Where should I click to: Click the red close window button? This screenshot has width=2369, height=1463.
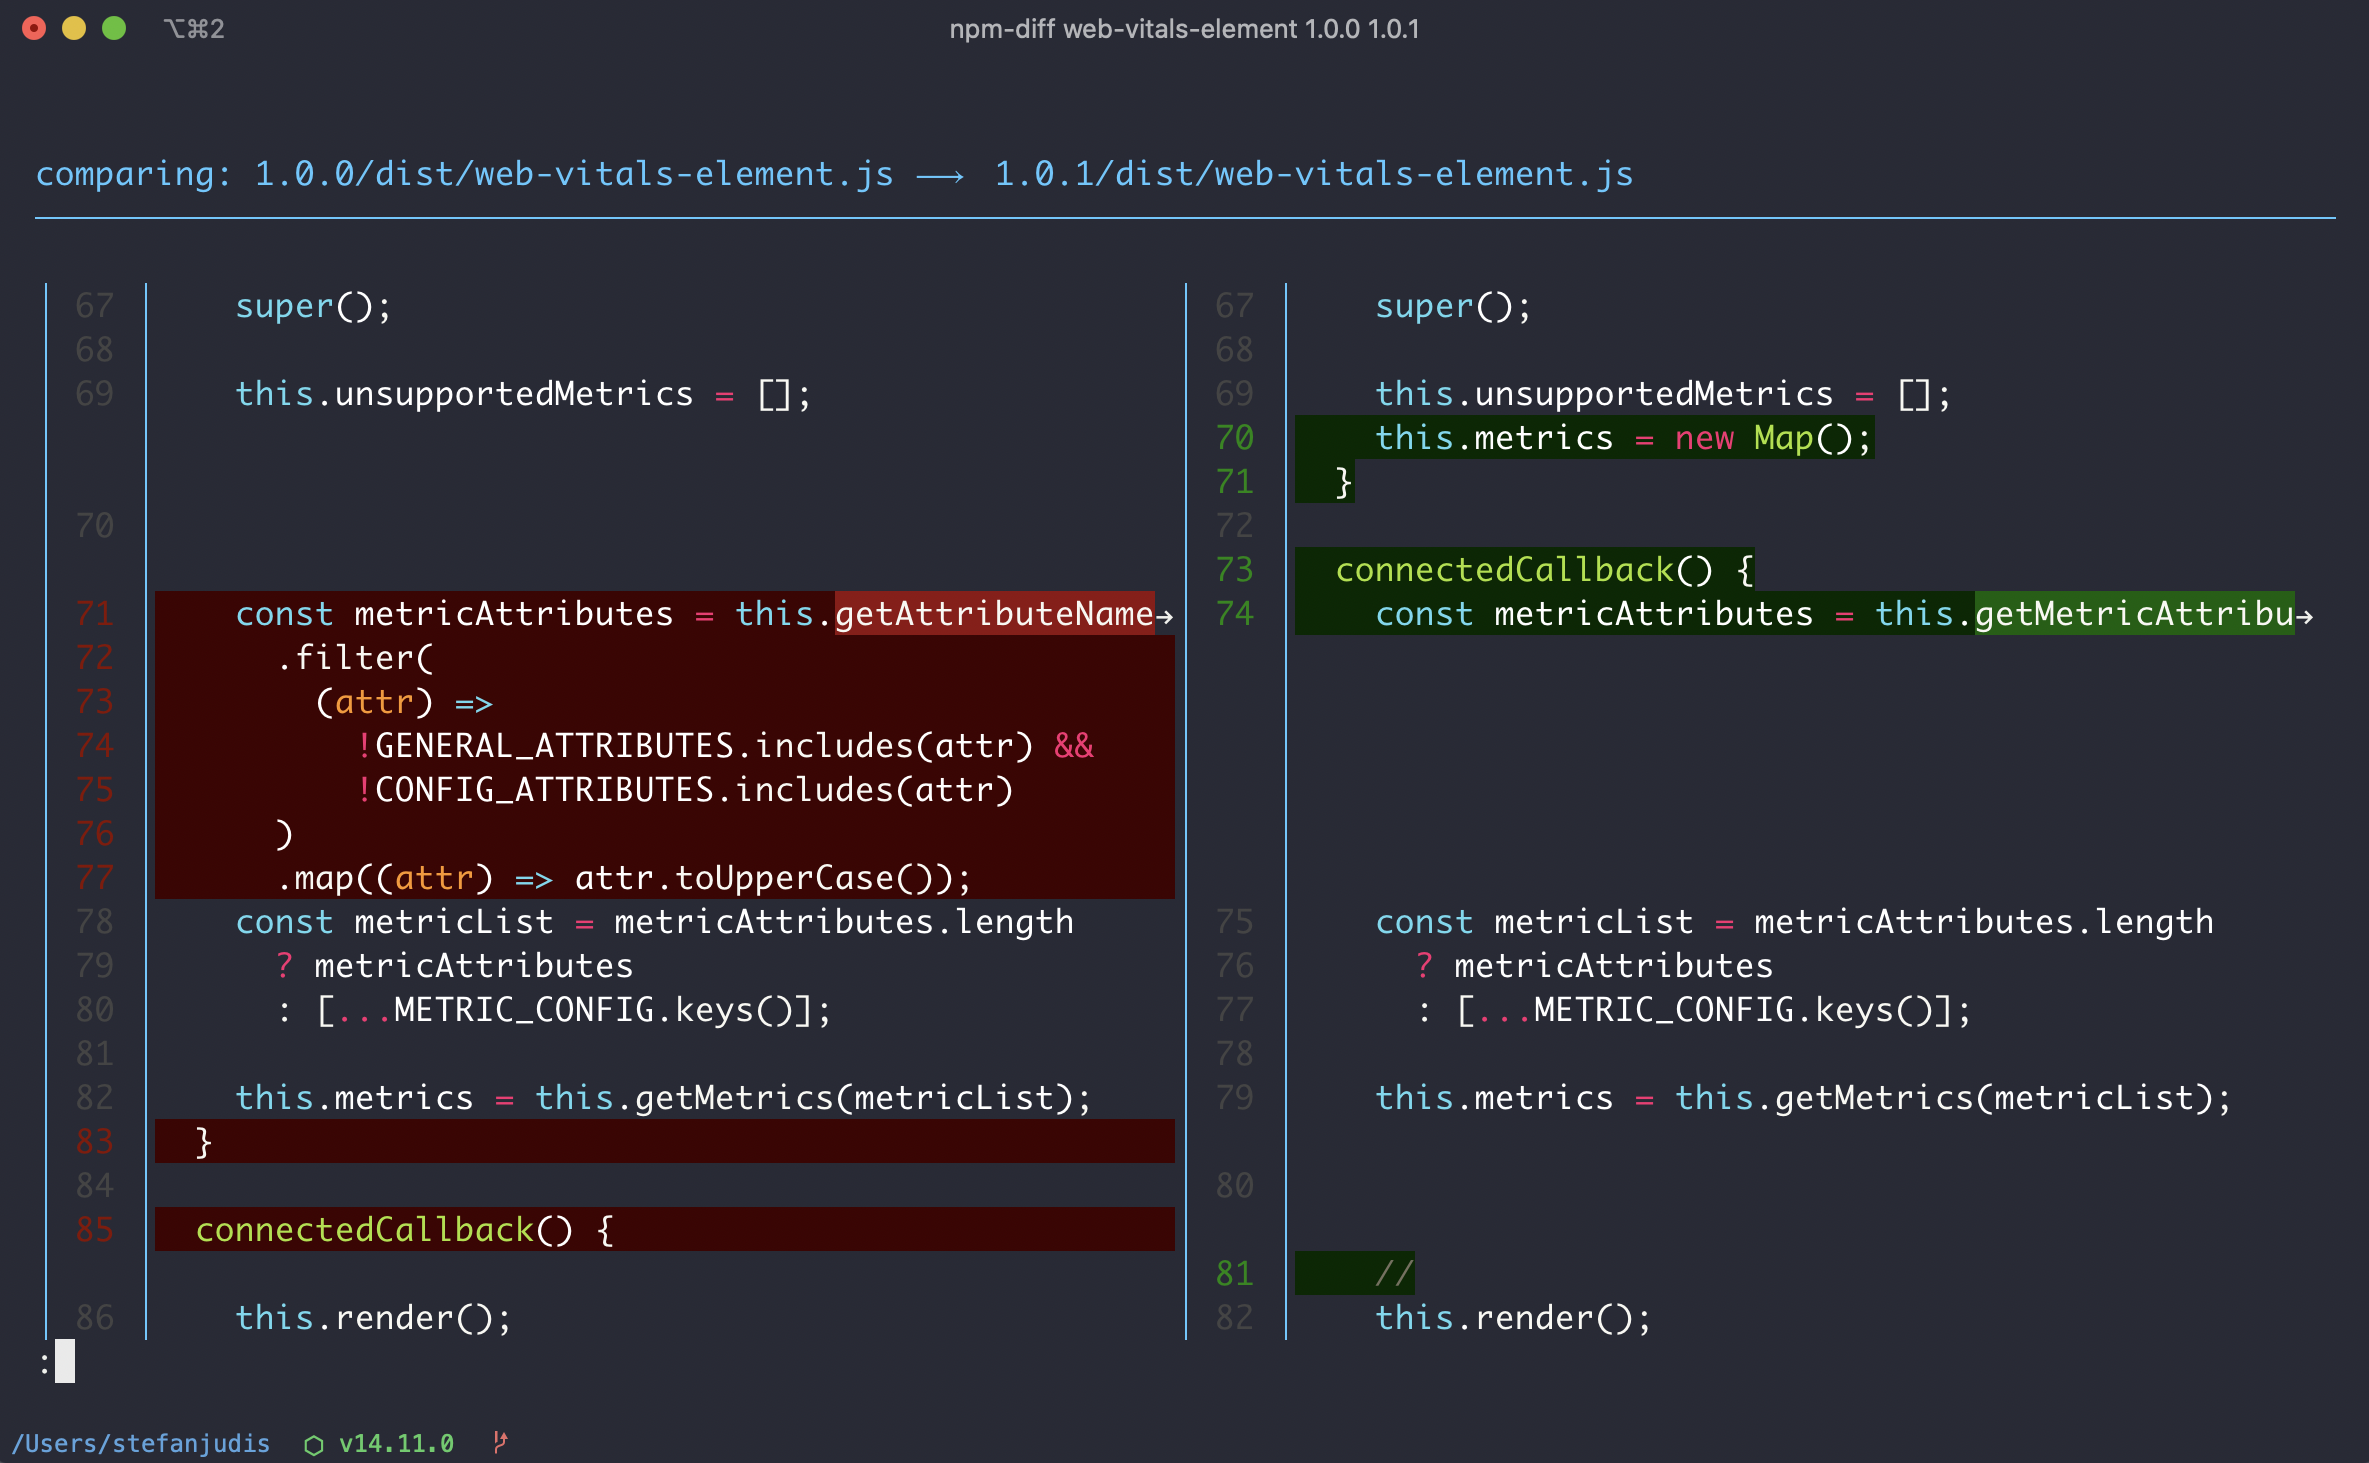coord(34,28)
